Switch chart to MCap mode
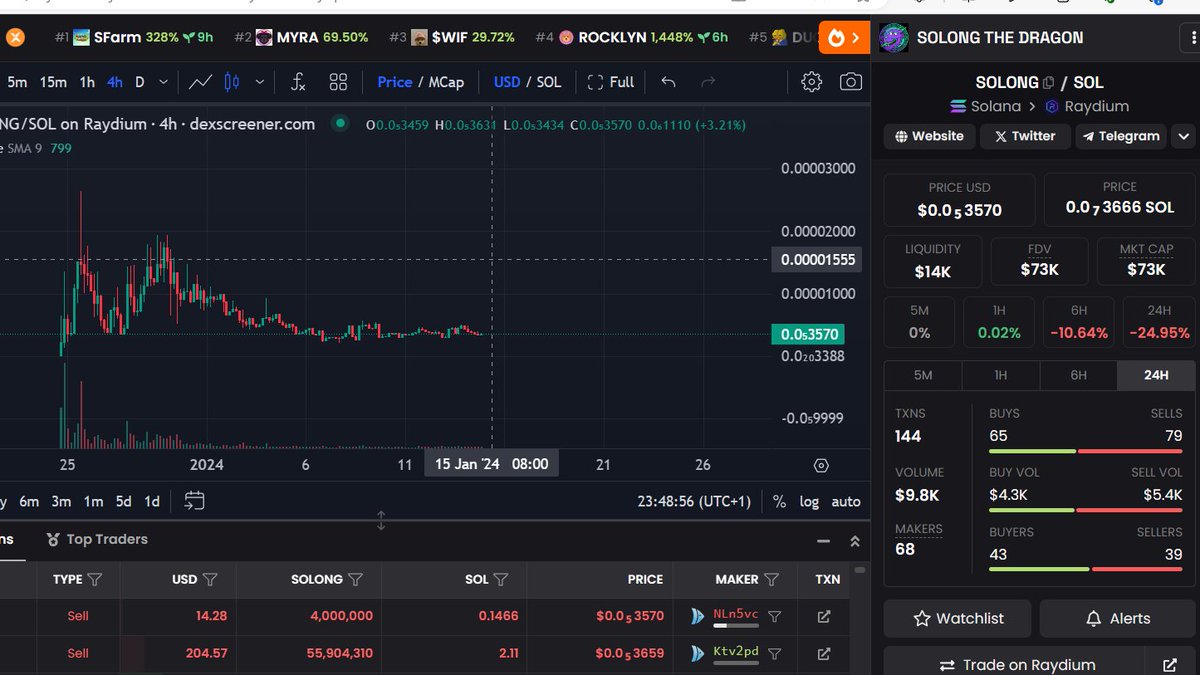The width and height of the screenshot is (1200, 675). click(x=446, y=82)
